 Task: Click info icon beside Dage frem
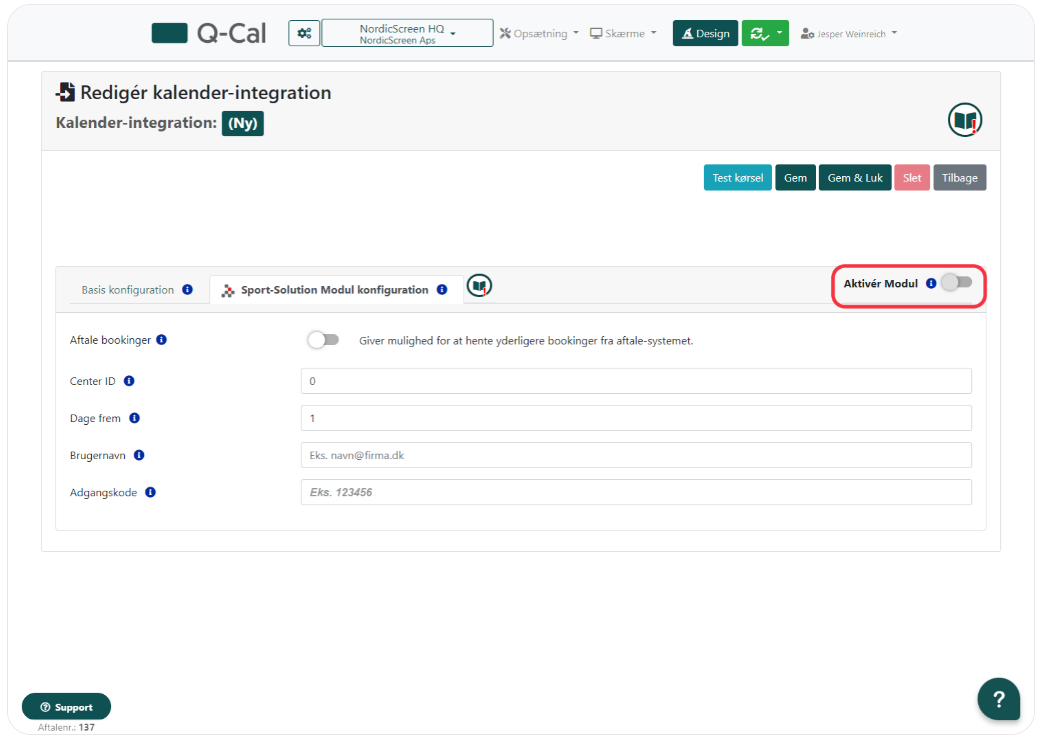click(134, 418)
